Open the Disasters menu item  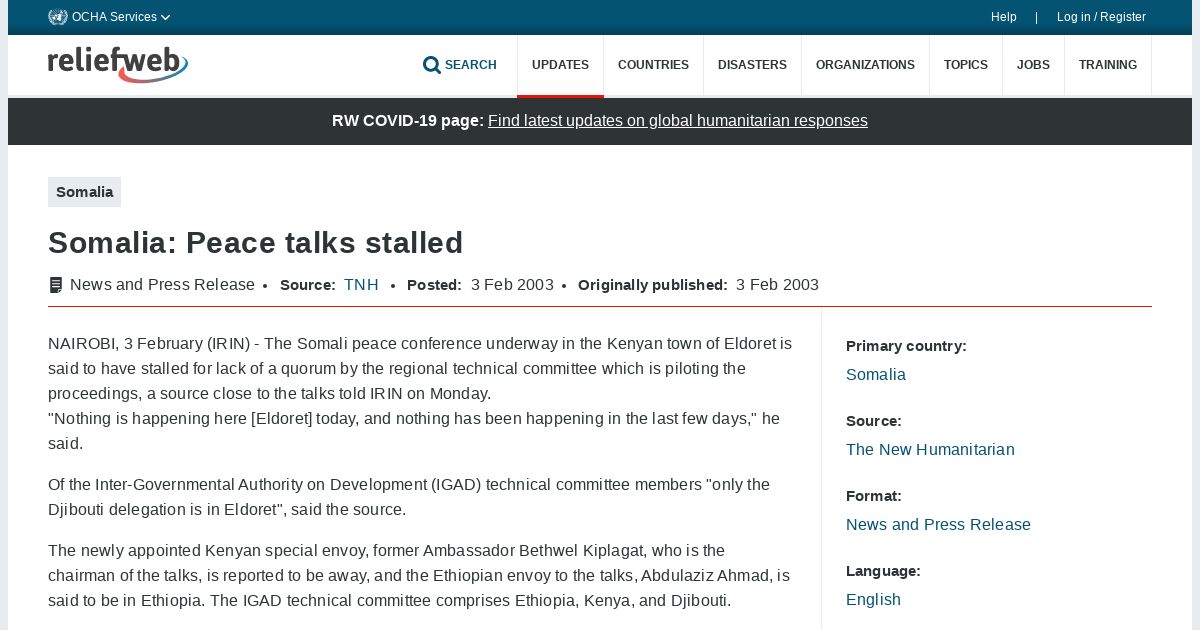752,65
